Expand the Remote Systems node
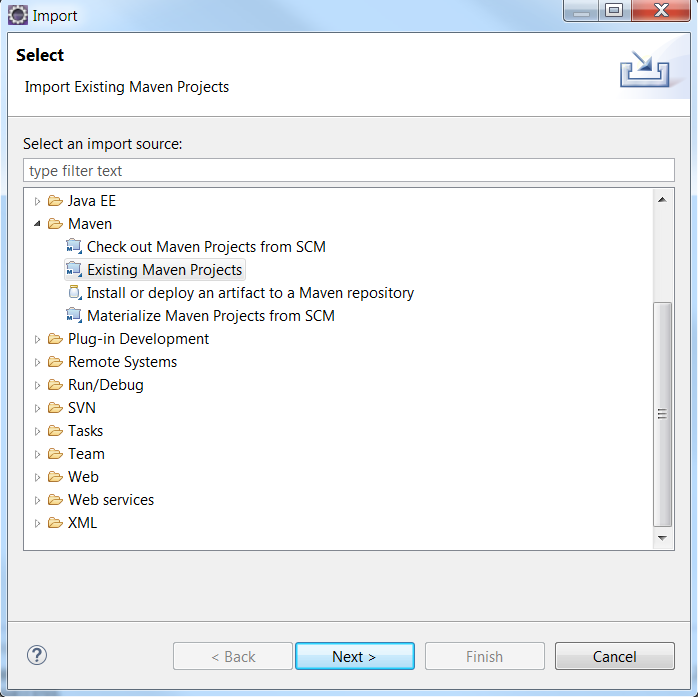Image resolution: width=698 pixels, height=697 pixels. coord(38,362)
